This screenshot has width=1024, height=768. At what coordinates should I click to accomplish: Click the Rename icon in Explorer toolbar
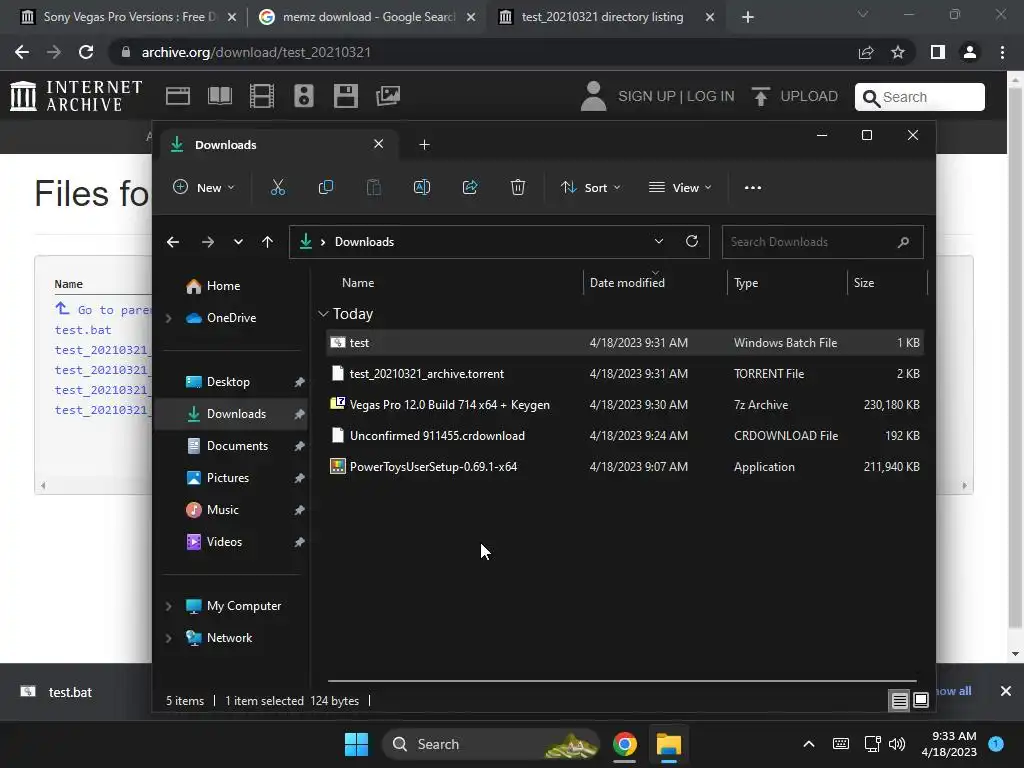[422, 187]
